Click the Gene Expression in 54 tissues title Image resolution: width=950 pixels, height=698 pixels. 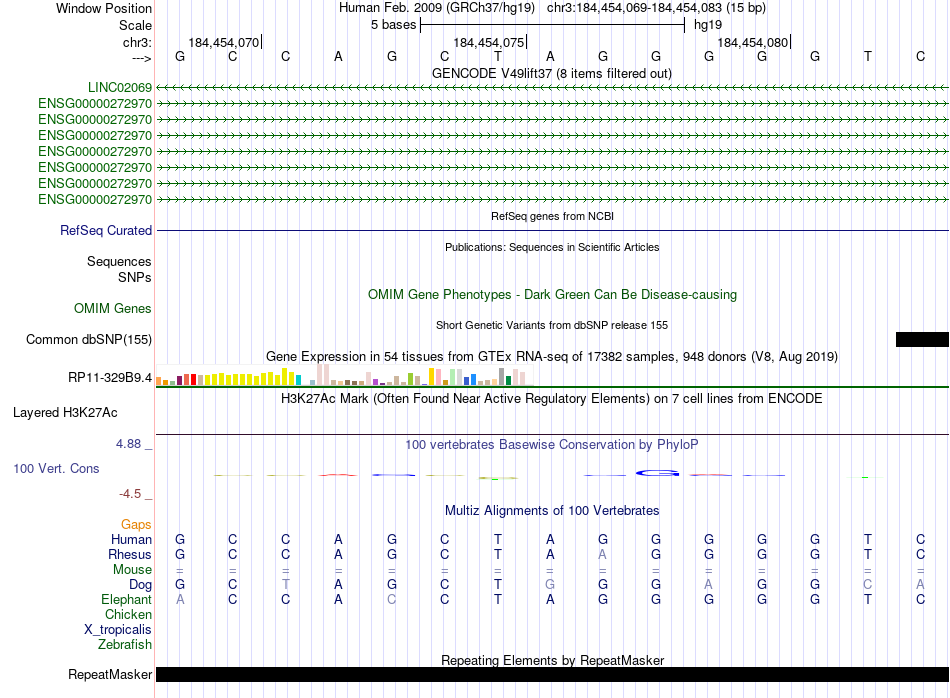552,356
